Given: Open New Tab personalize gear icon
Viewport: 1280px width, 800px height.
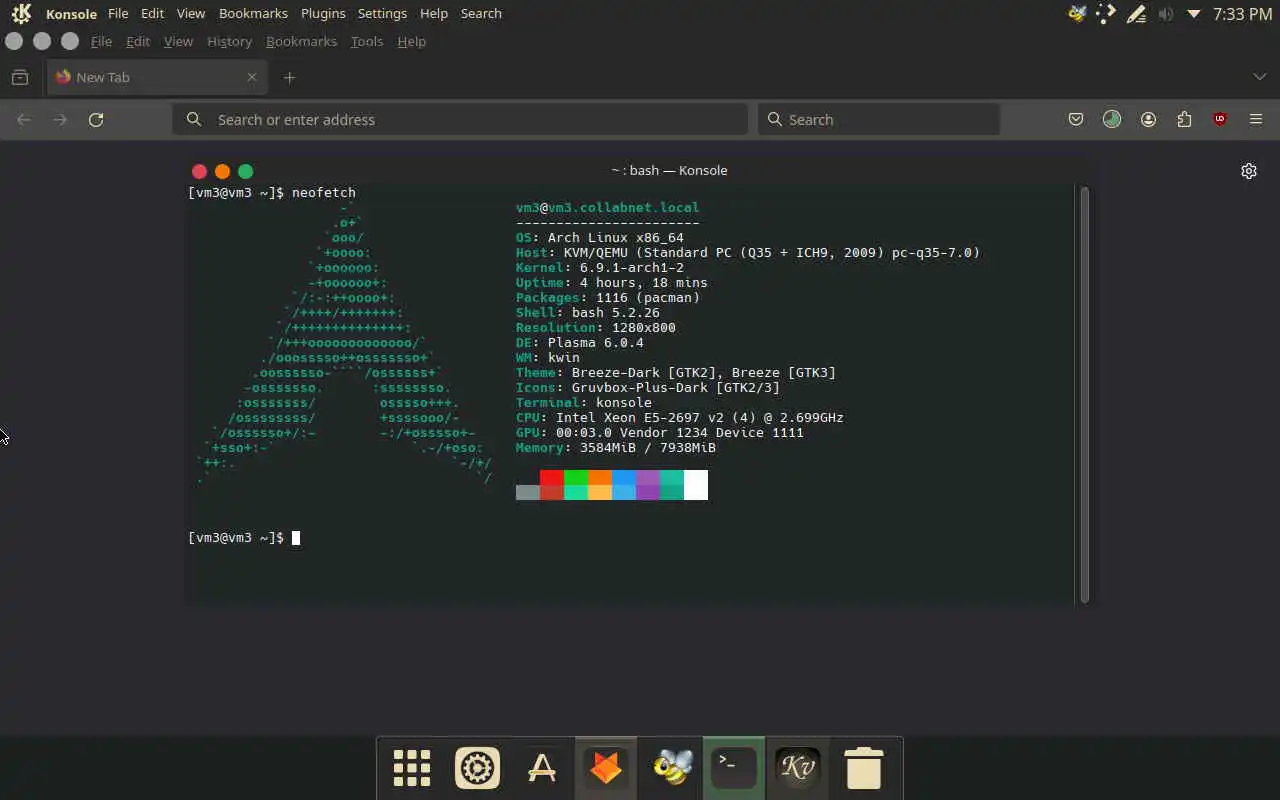Looking at the screenshot, I should click(1249, 171).
